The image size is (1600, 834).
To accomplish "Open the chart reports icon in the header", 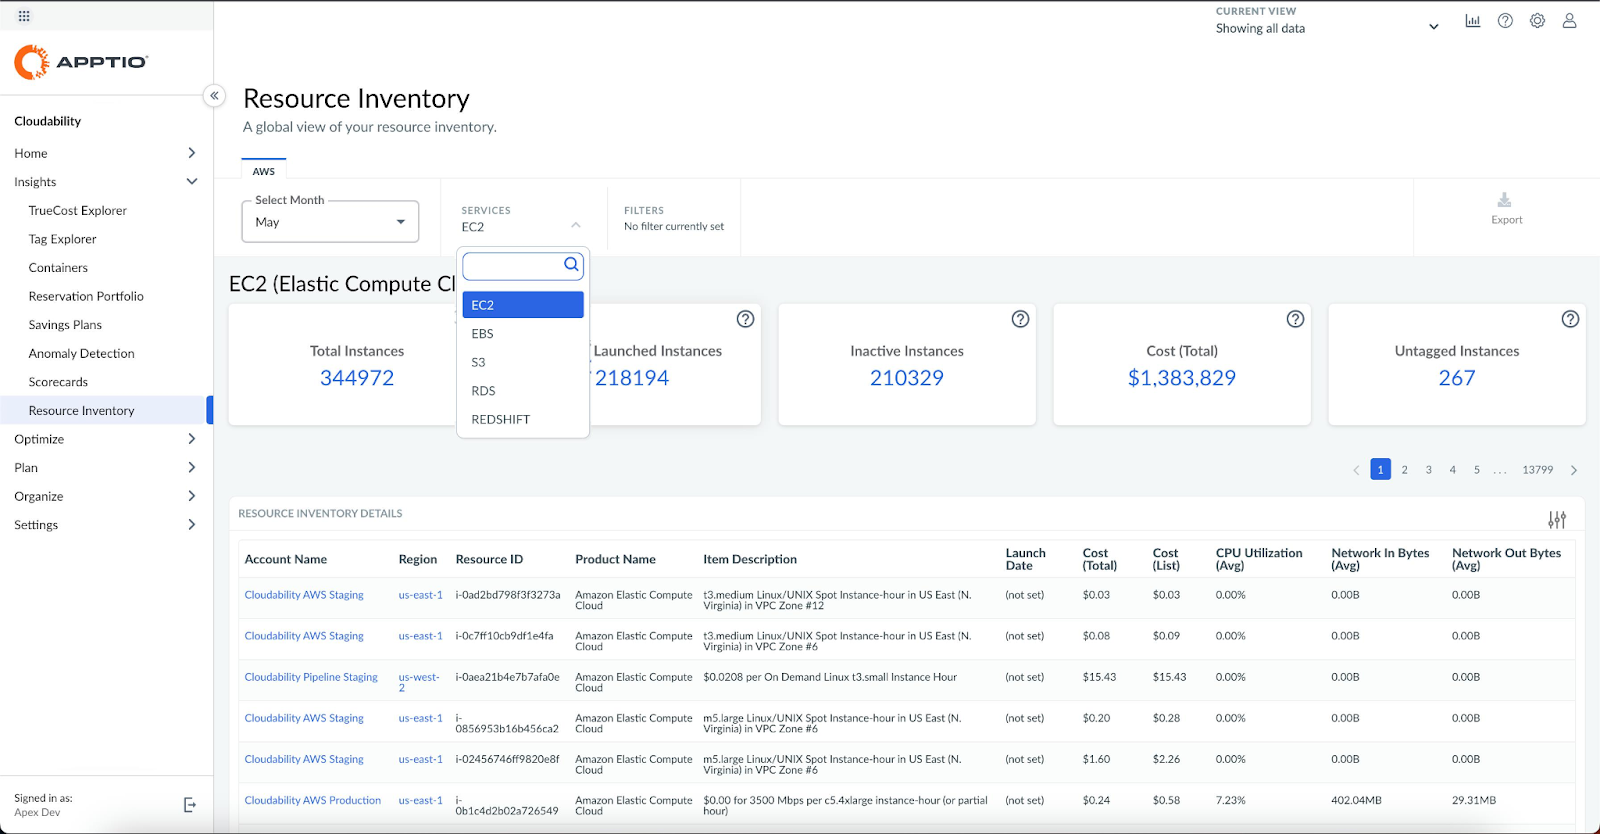I will click(1473, 21).
